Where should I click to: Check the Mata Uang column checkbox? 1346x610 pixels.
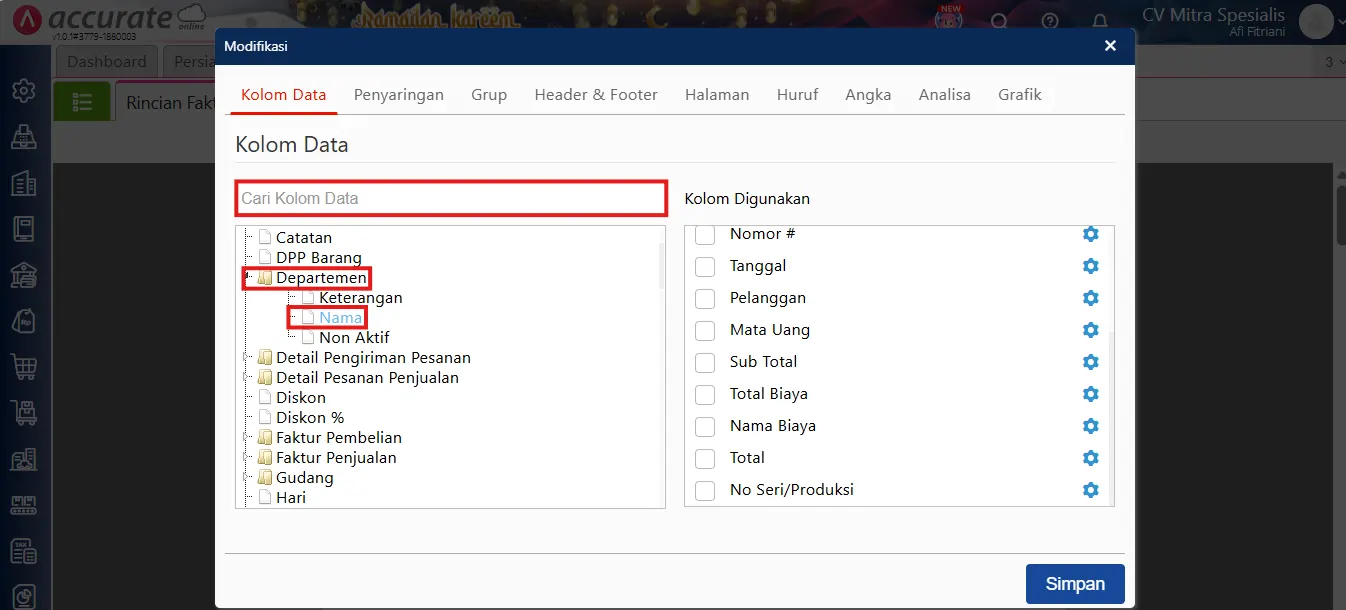(705, 330)
